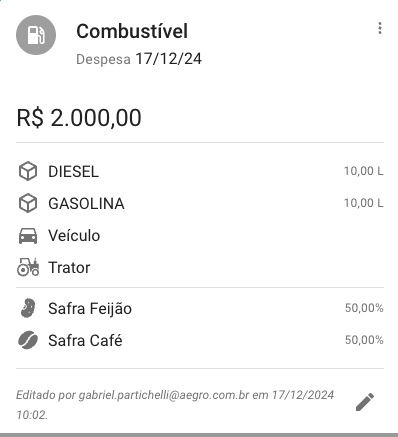Click the Veículo label

74,236
